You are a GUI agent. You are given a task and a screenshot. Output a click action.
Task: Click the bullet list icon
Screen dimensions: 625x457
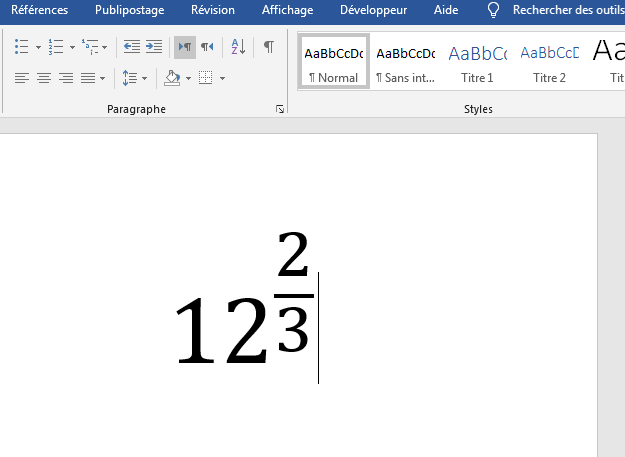tap(22, 47)
